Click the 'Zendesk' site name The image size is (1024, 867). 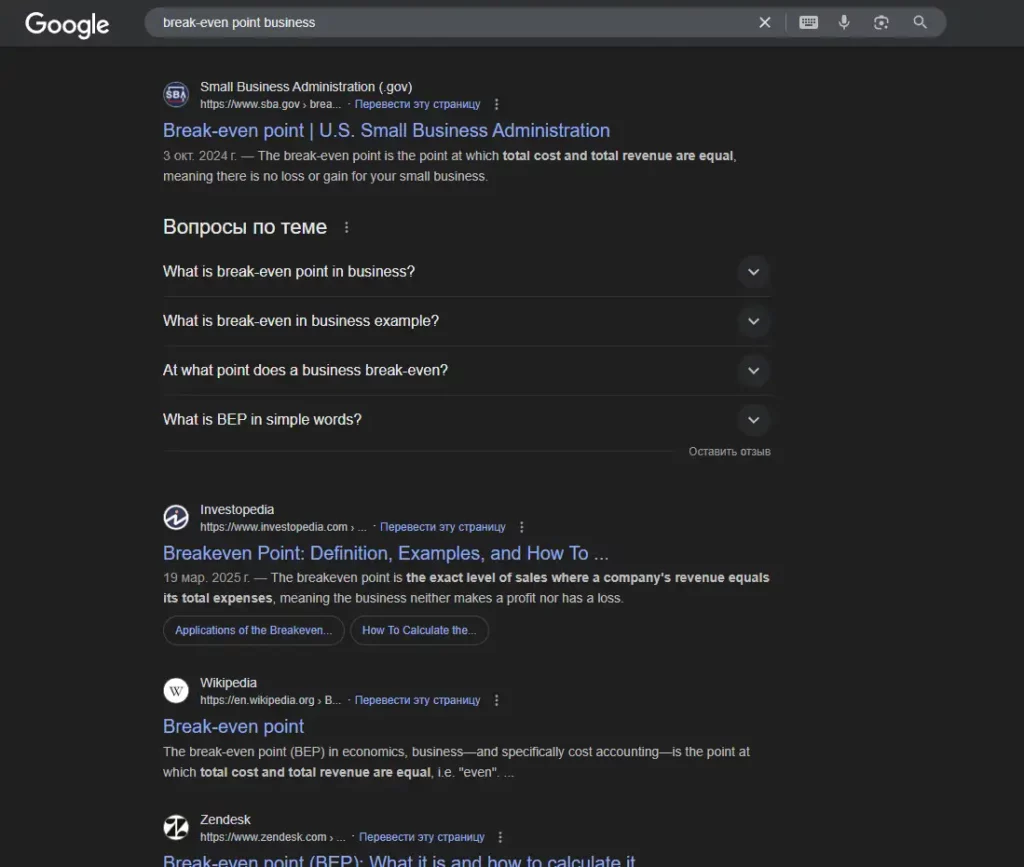[225, 820]
